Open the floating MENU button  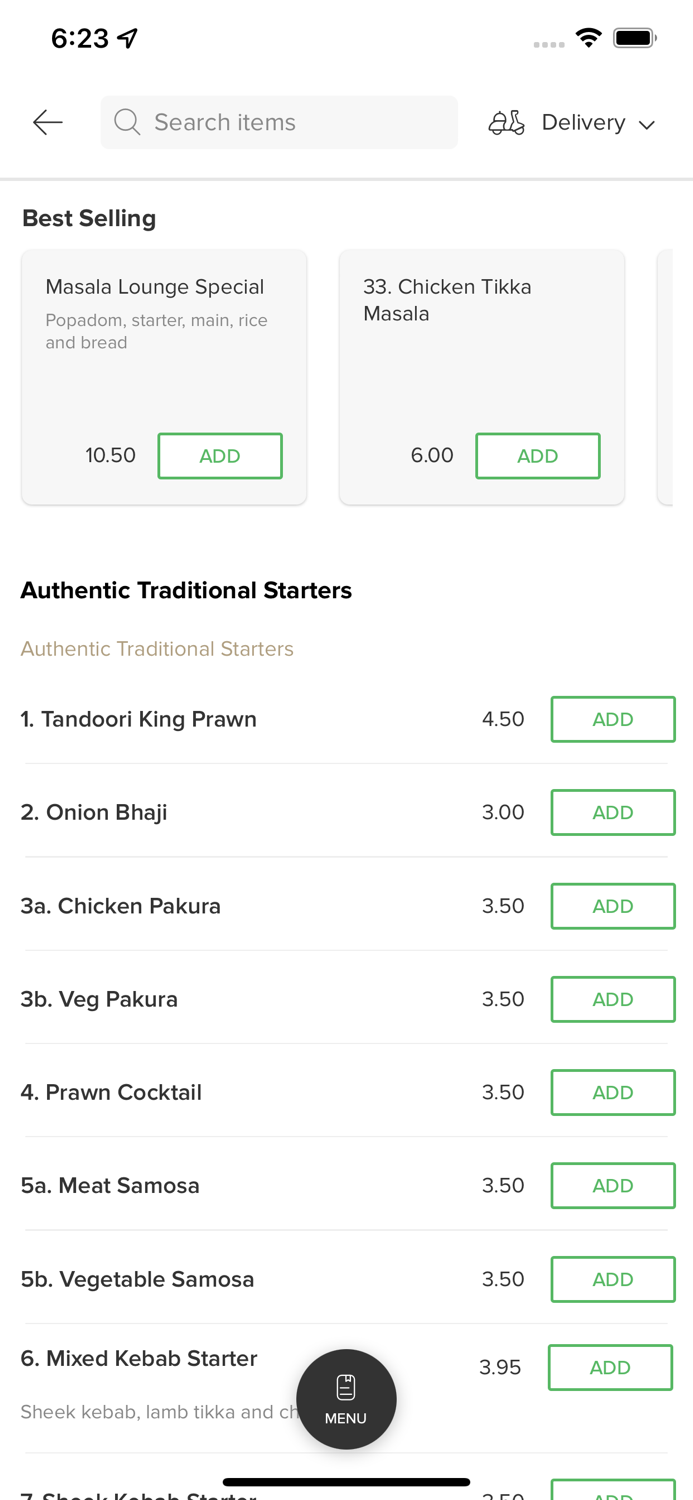pos(346,1398)
